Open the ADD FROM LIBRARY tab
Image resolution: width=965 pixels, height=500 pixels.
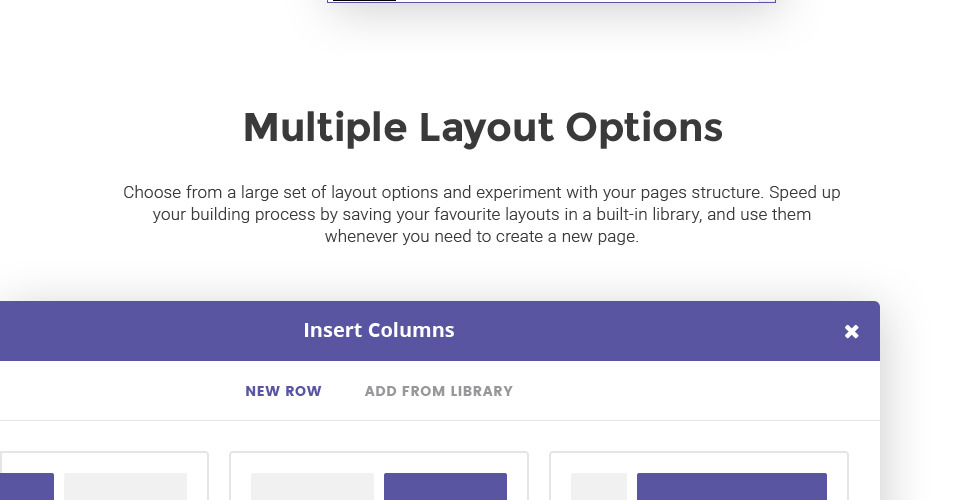click(438, 391)
